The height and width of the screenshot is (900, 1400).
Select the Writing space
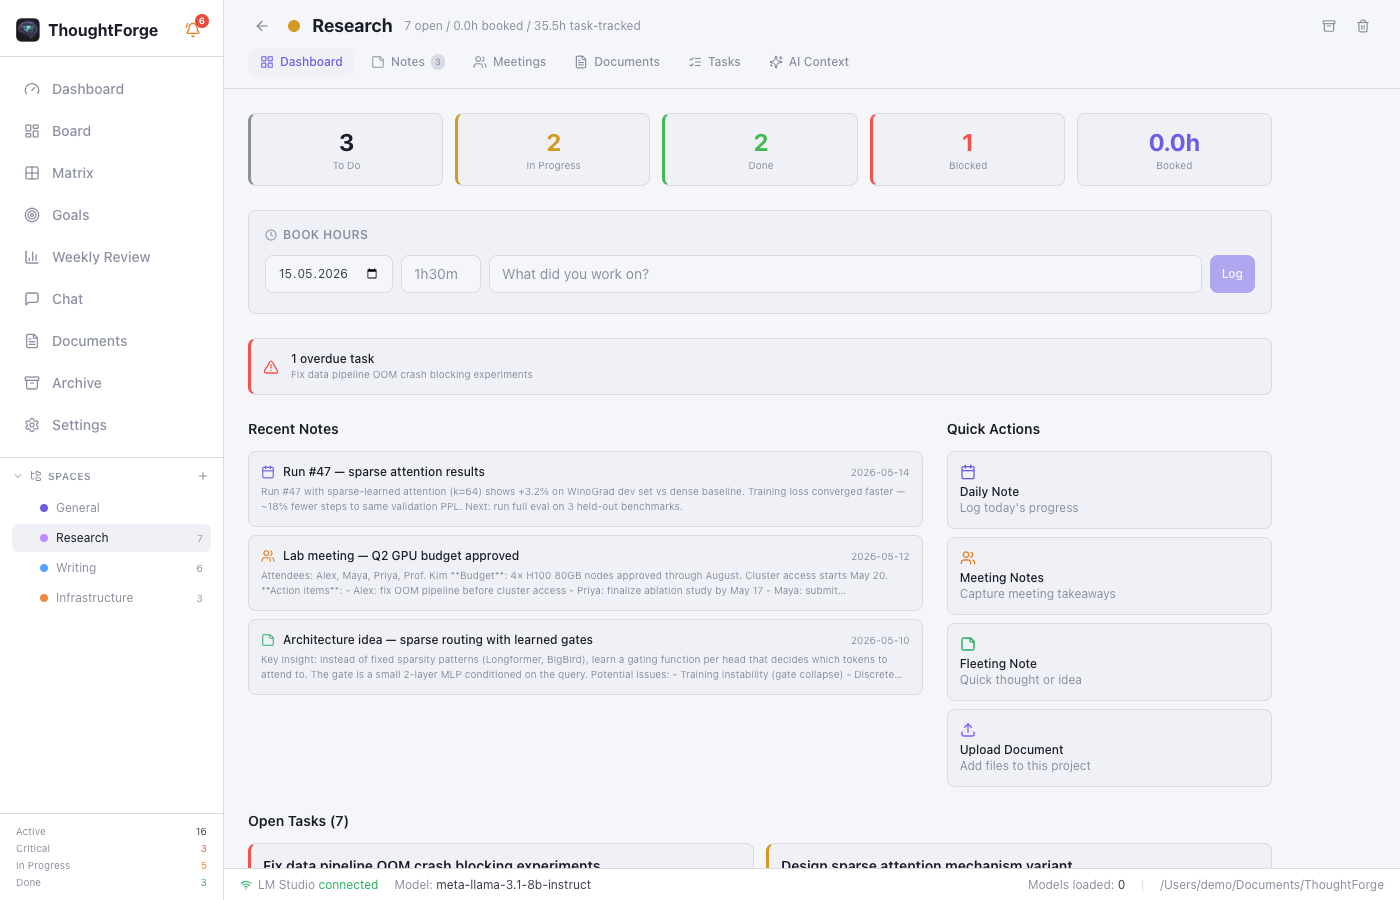[112, 568]
